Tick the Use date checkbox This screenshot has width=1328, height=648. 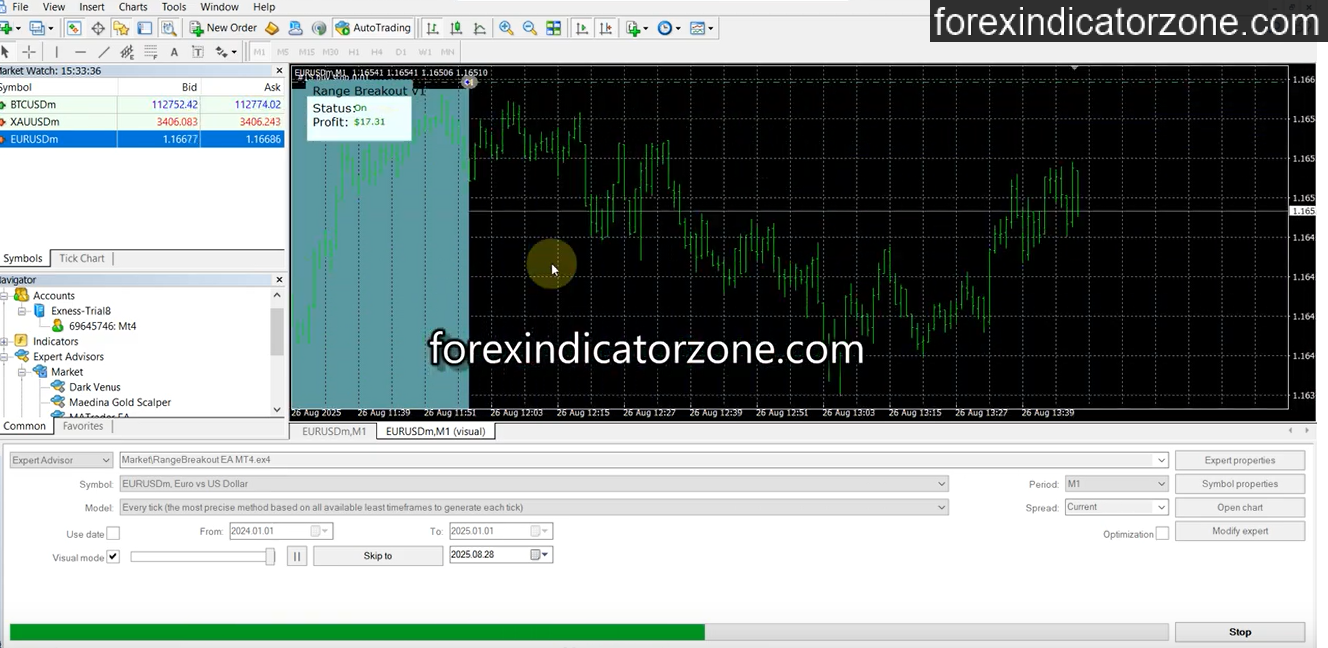click(113, 534)
